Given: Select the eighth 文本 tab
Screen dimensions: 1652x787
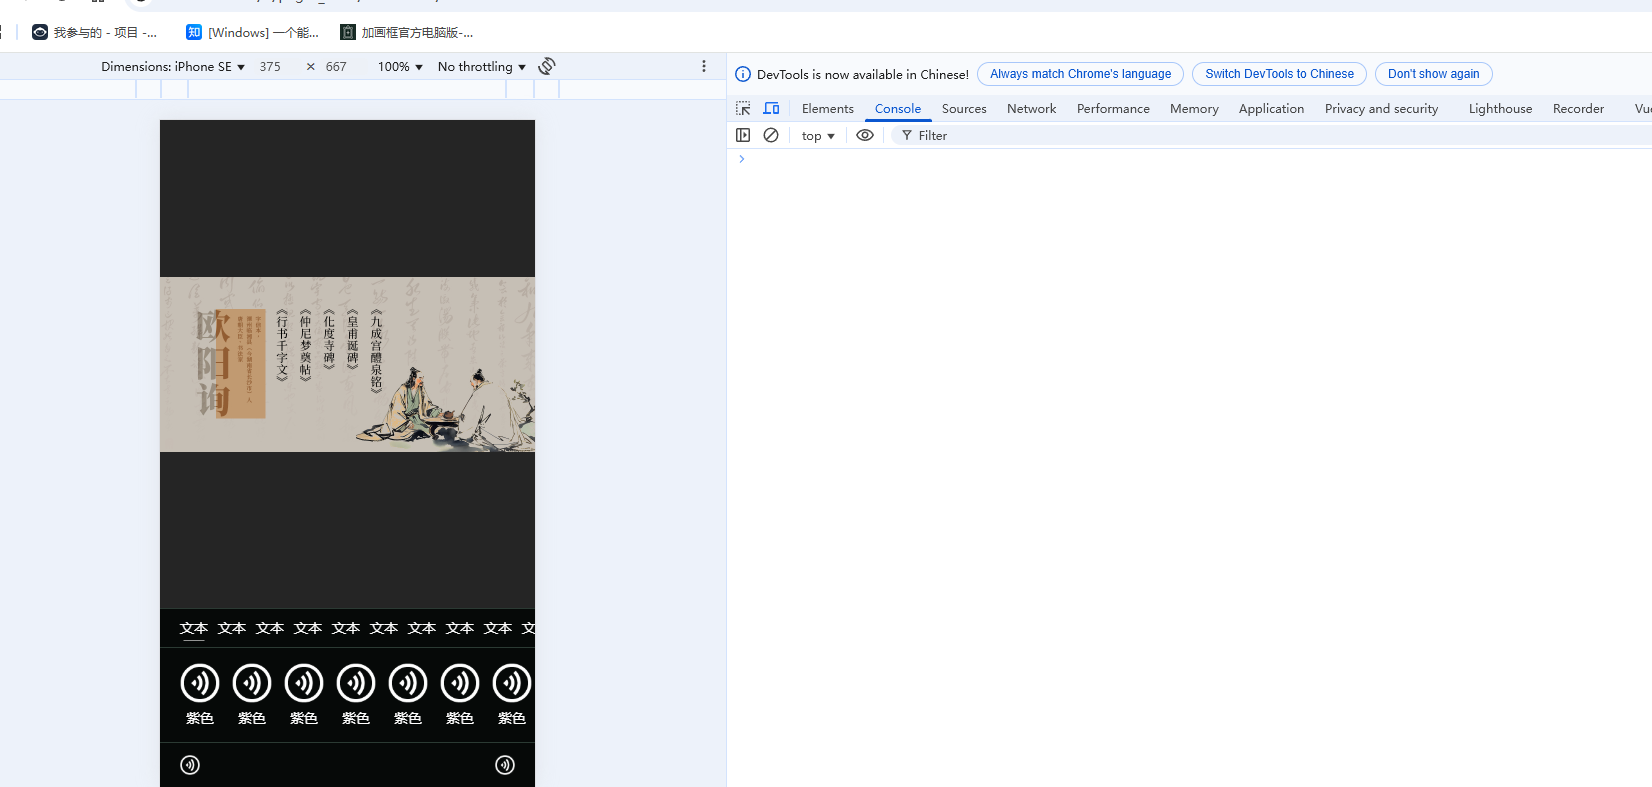Looking at the screenshot, I should (460, 628).
